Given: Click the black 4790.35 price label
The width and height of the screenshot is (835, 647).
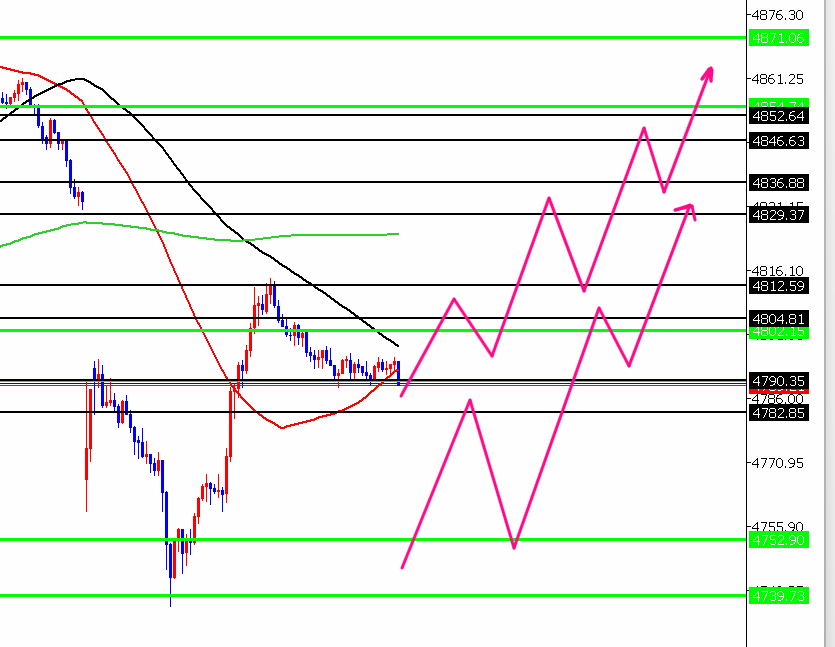Looking at the screenshot, I should click(778, 381).
